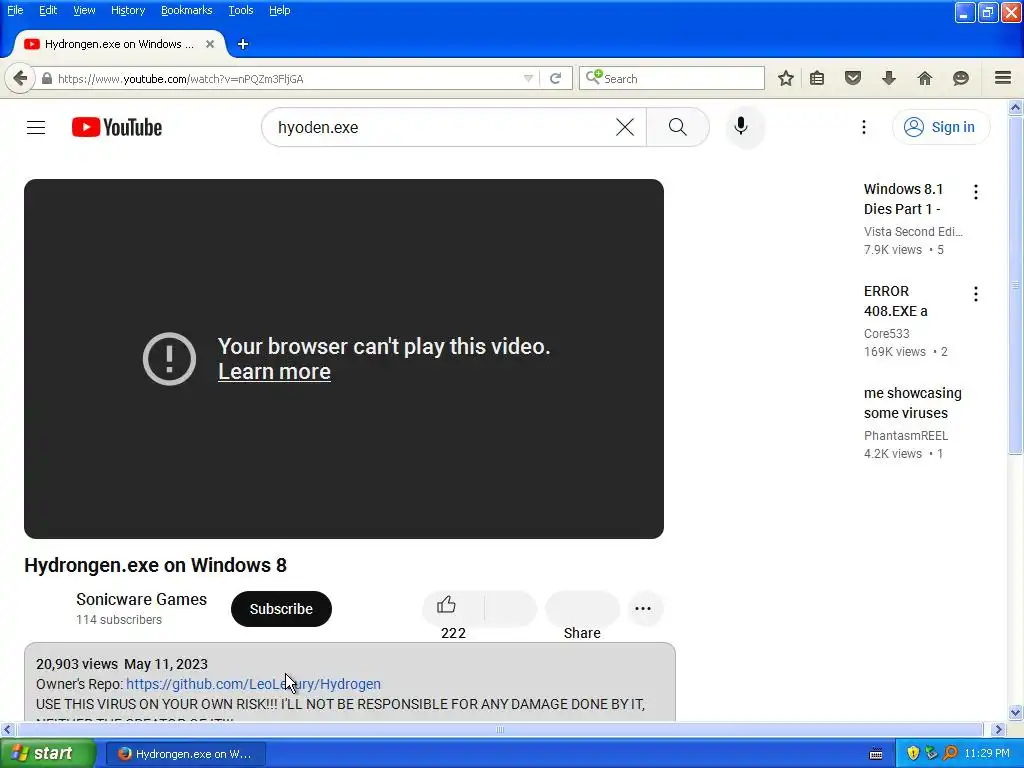The image size is (1024, 768).
Task: Click the Share button
Action: point(582,611)
